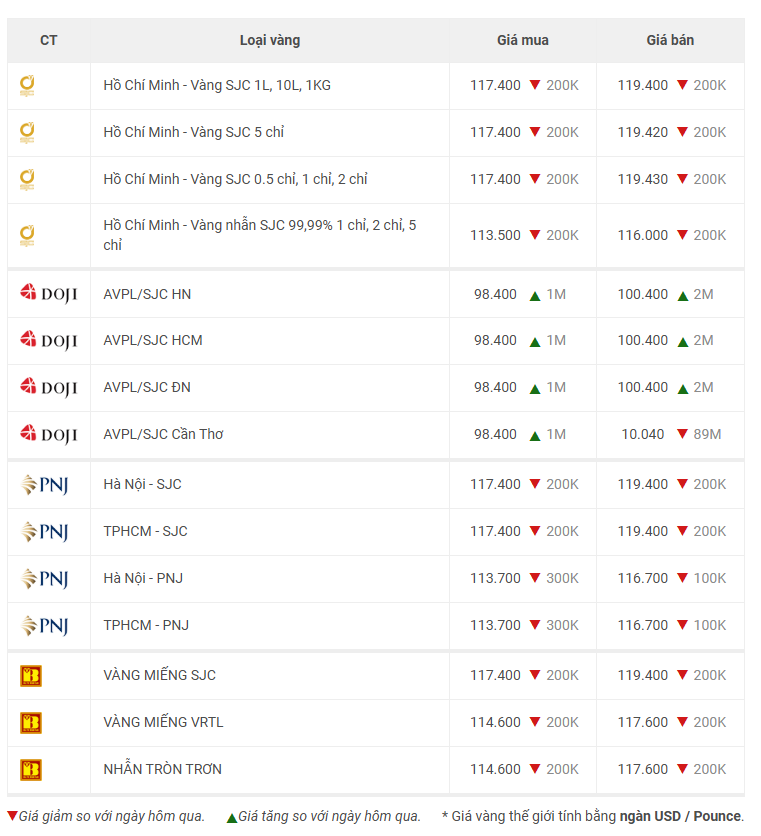The height and width of the screenshot is (836, 761).
Task: Click the DOJI logo next to AVPL/SJC HN
Action: (49, 294)
